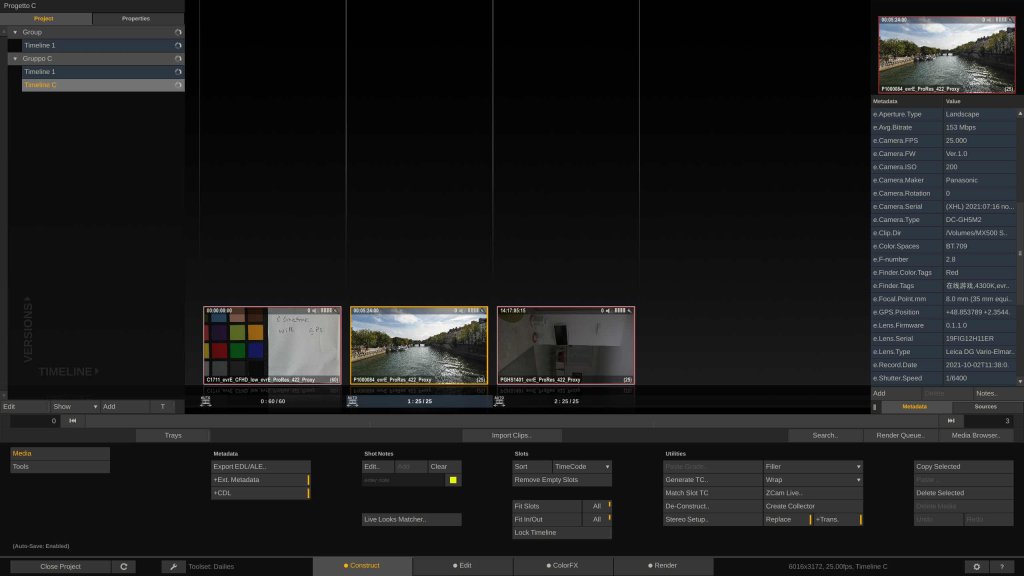Switch to the Properties tab
The image size is (1024, 576).
click(136, 18)
